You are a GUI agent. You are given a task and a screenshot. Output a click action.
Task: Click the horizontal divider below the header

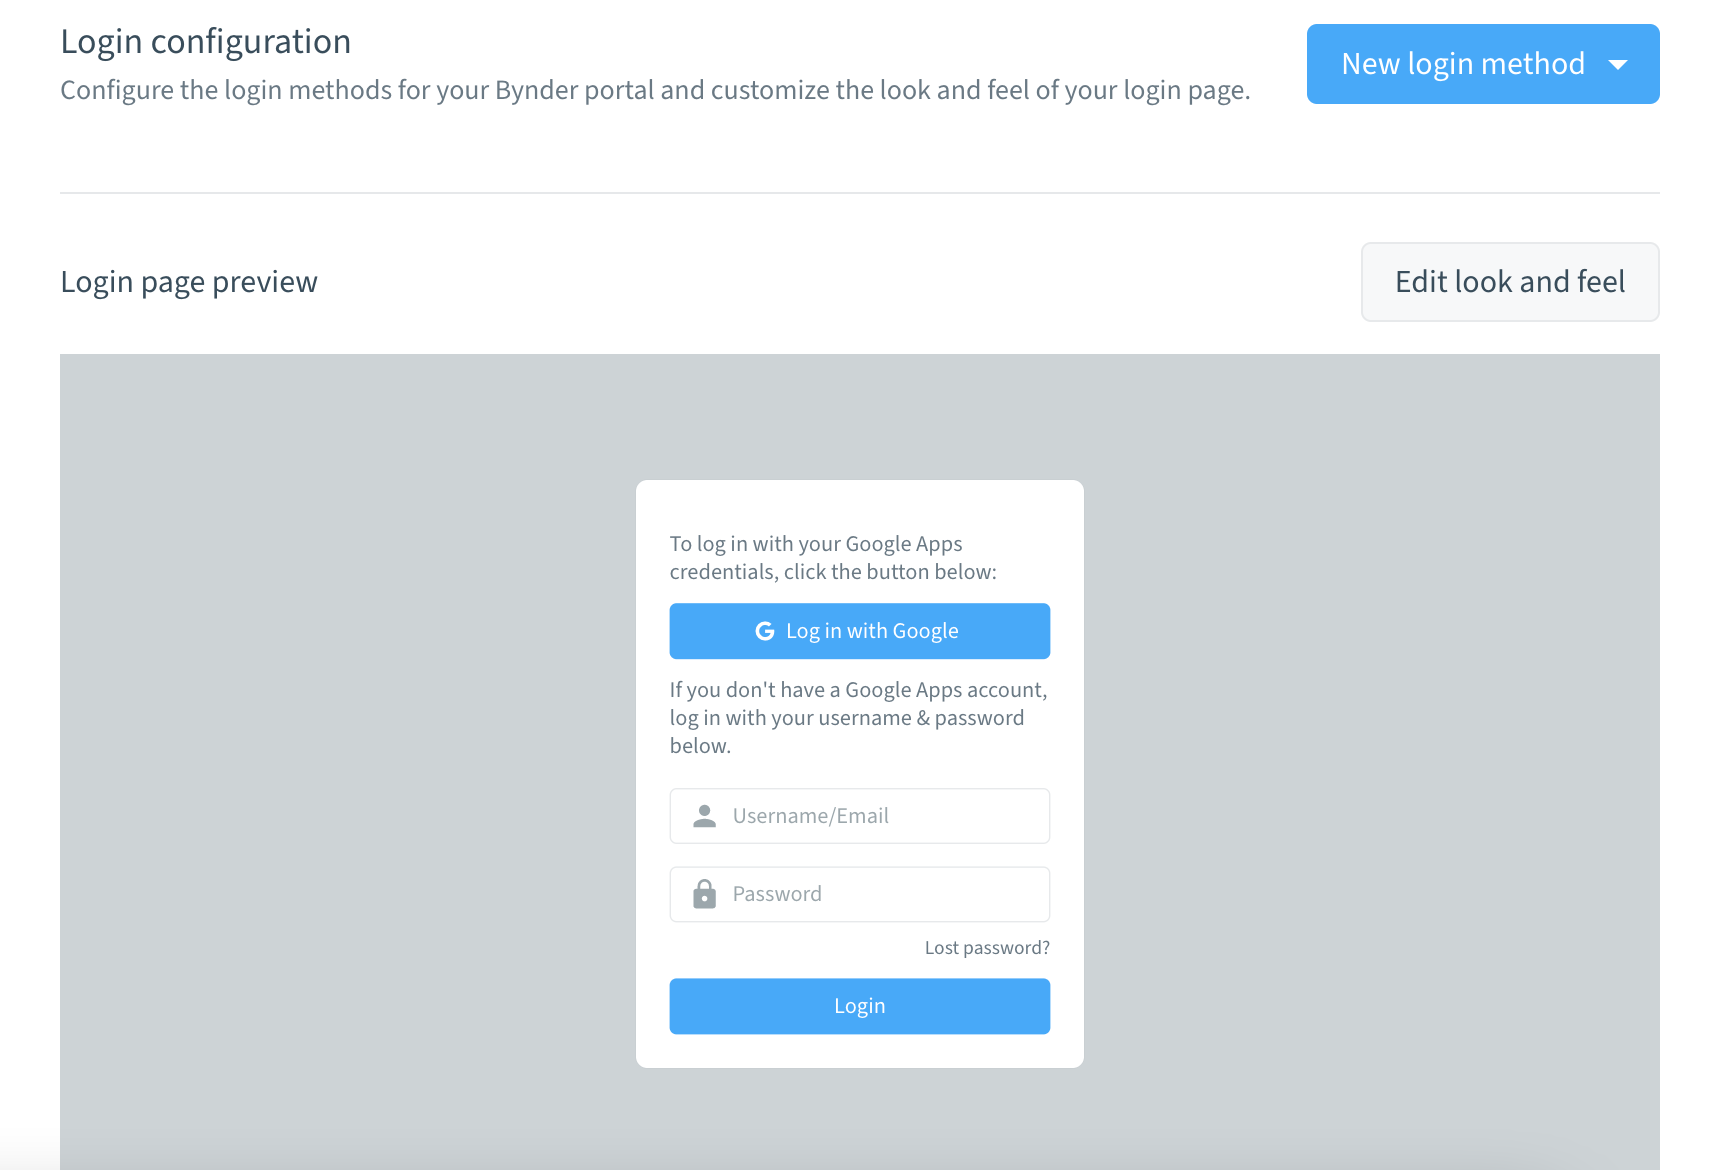pyautogui.click(x=859, y=193)
